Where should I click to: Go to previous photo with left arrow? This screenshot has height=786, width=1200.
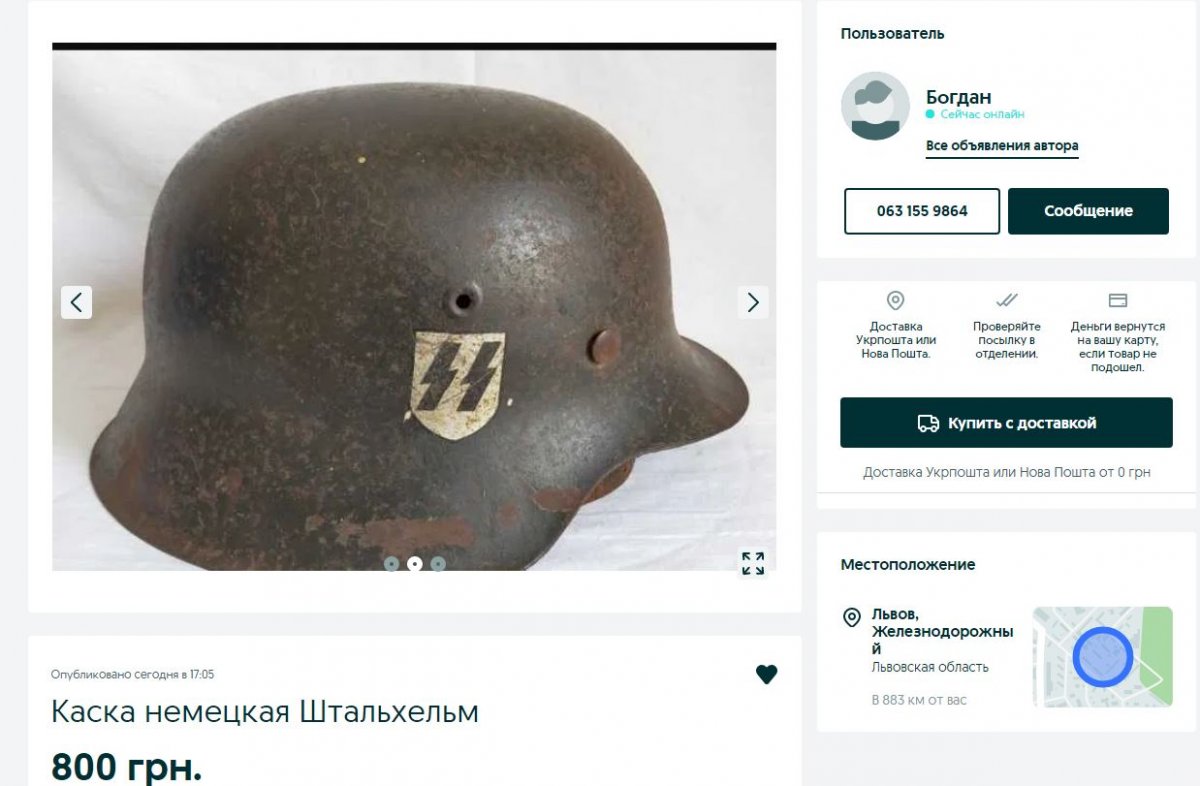click(x=76, y=302)
